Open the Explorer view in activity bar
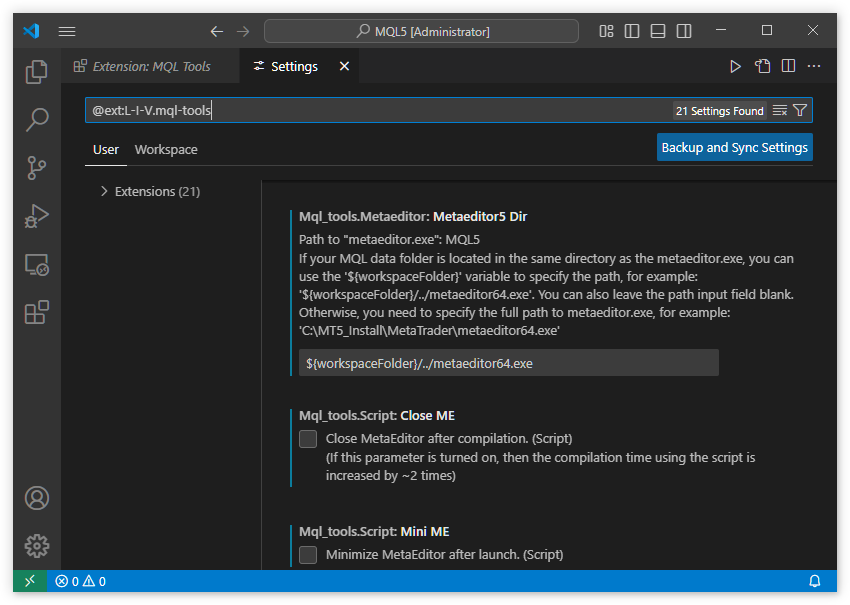 coord(36,72)
